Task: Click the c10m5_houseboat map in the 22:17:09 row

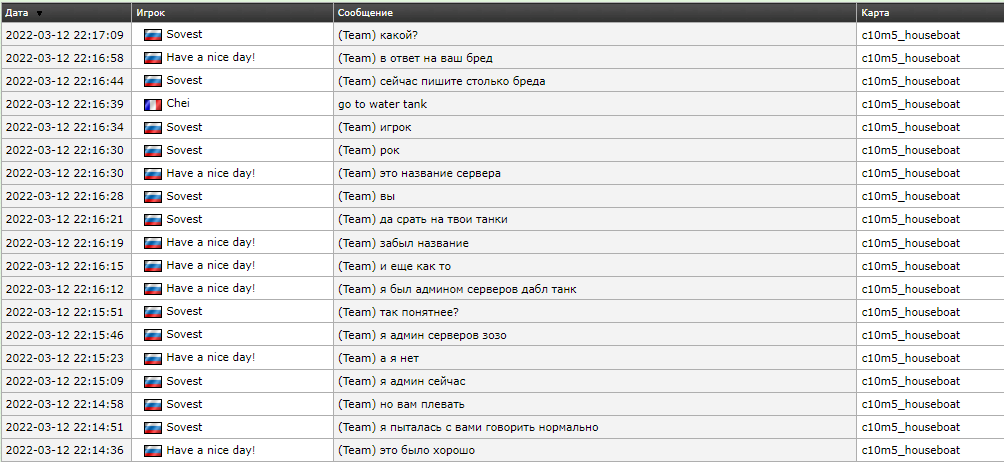Action: pyautogui.click(x=910, y=35)
